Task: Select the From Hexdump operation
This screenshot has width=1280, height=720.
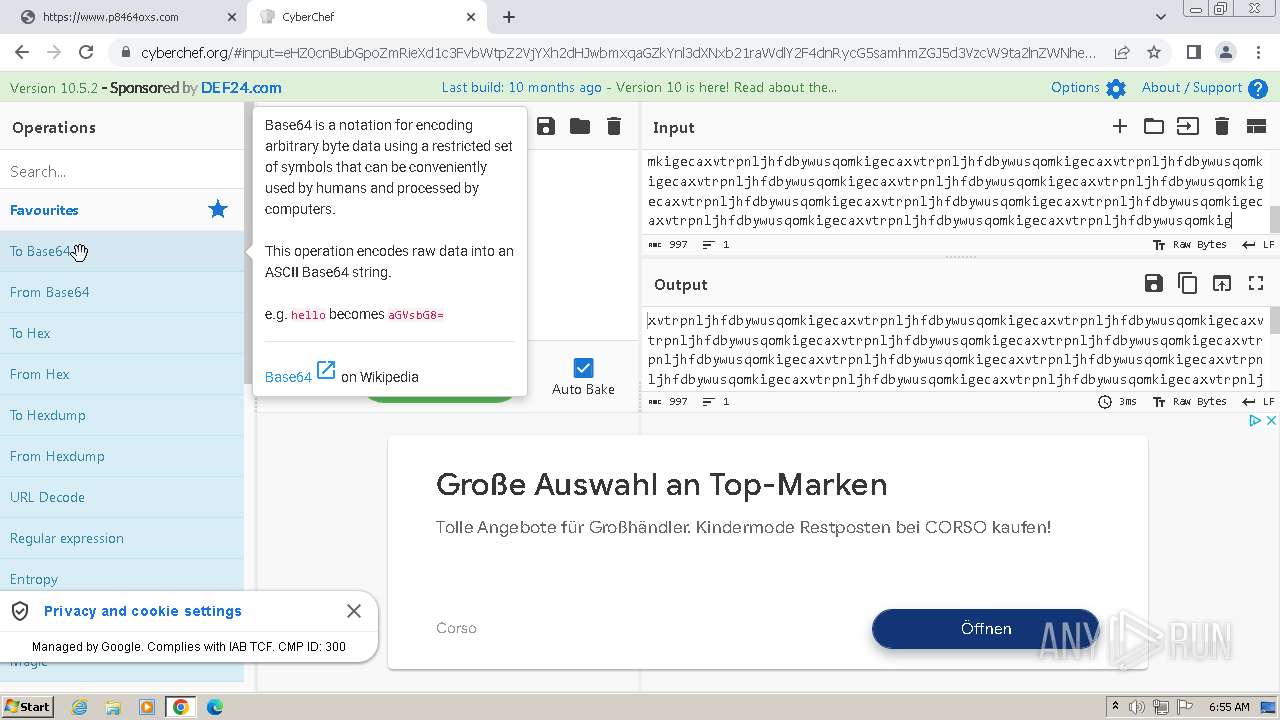Action: click(x=122, y=456)
